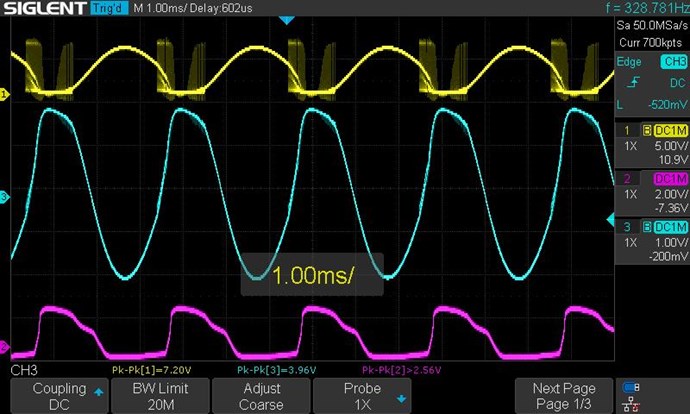Screen dimensions: 690x414
Task: Click channel 2 offset value -7.36V
Action: 671,208
